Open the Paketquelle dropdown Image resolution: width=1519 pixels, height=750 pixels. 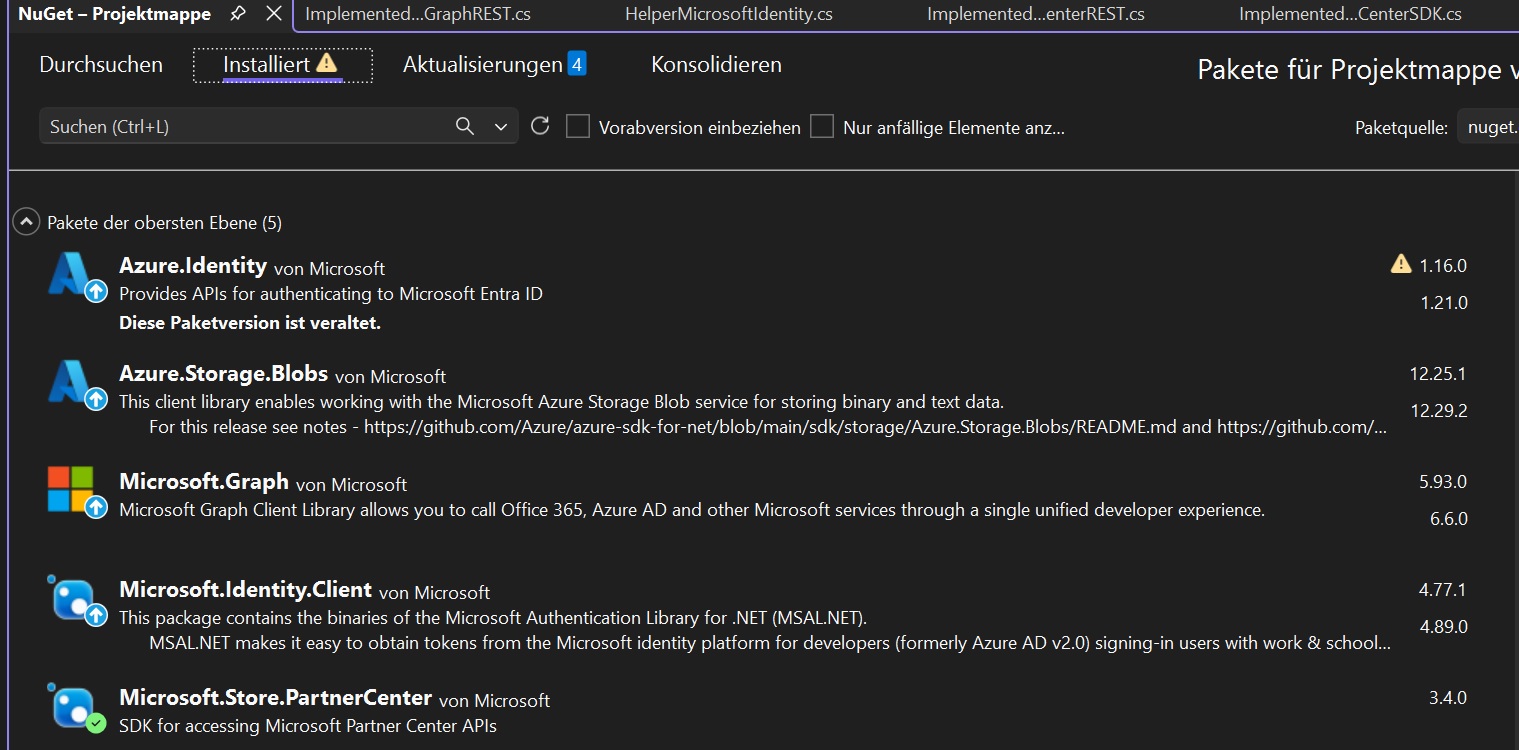[x=1488, y=127]
